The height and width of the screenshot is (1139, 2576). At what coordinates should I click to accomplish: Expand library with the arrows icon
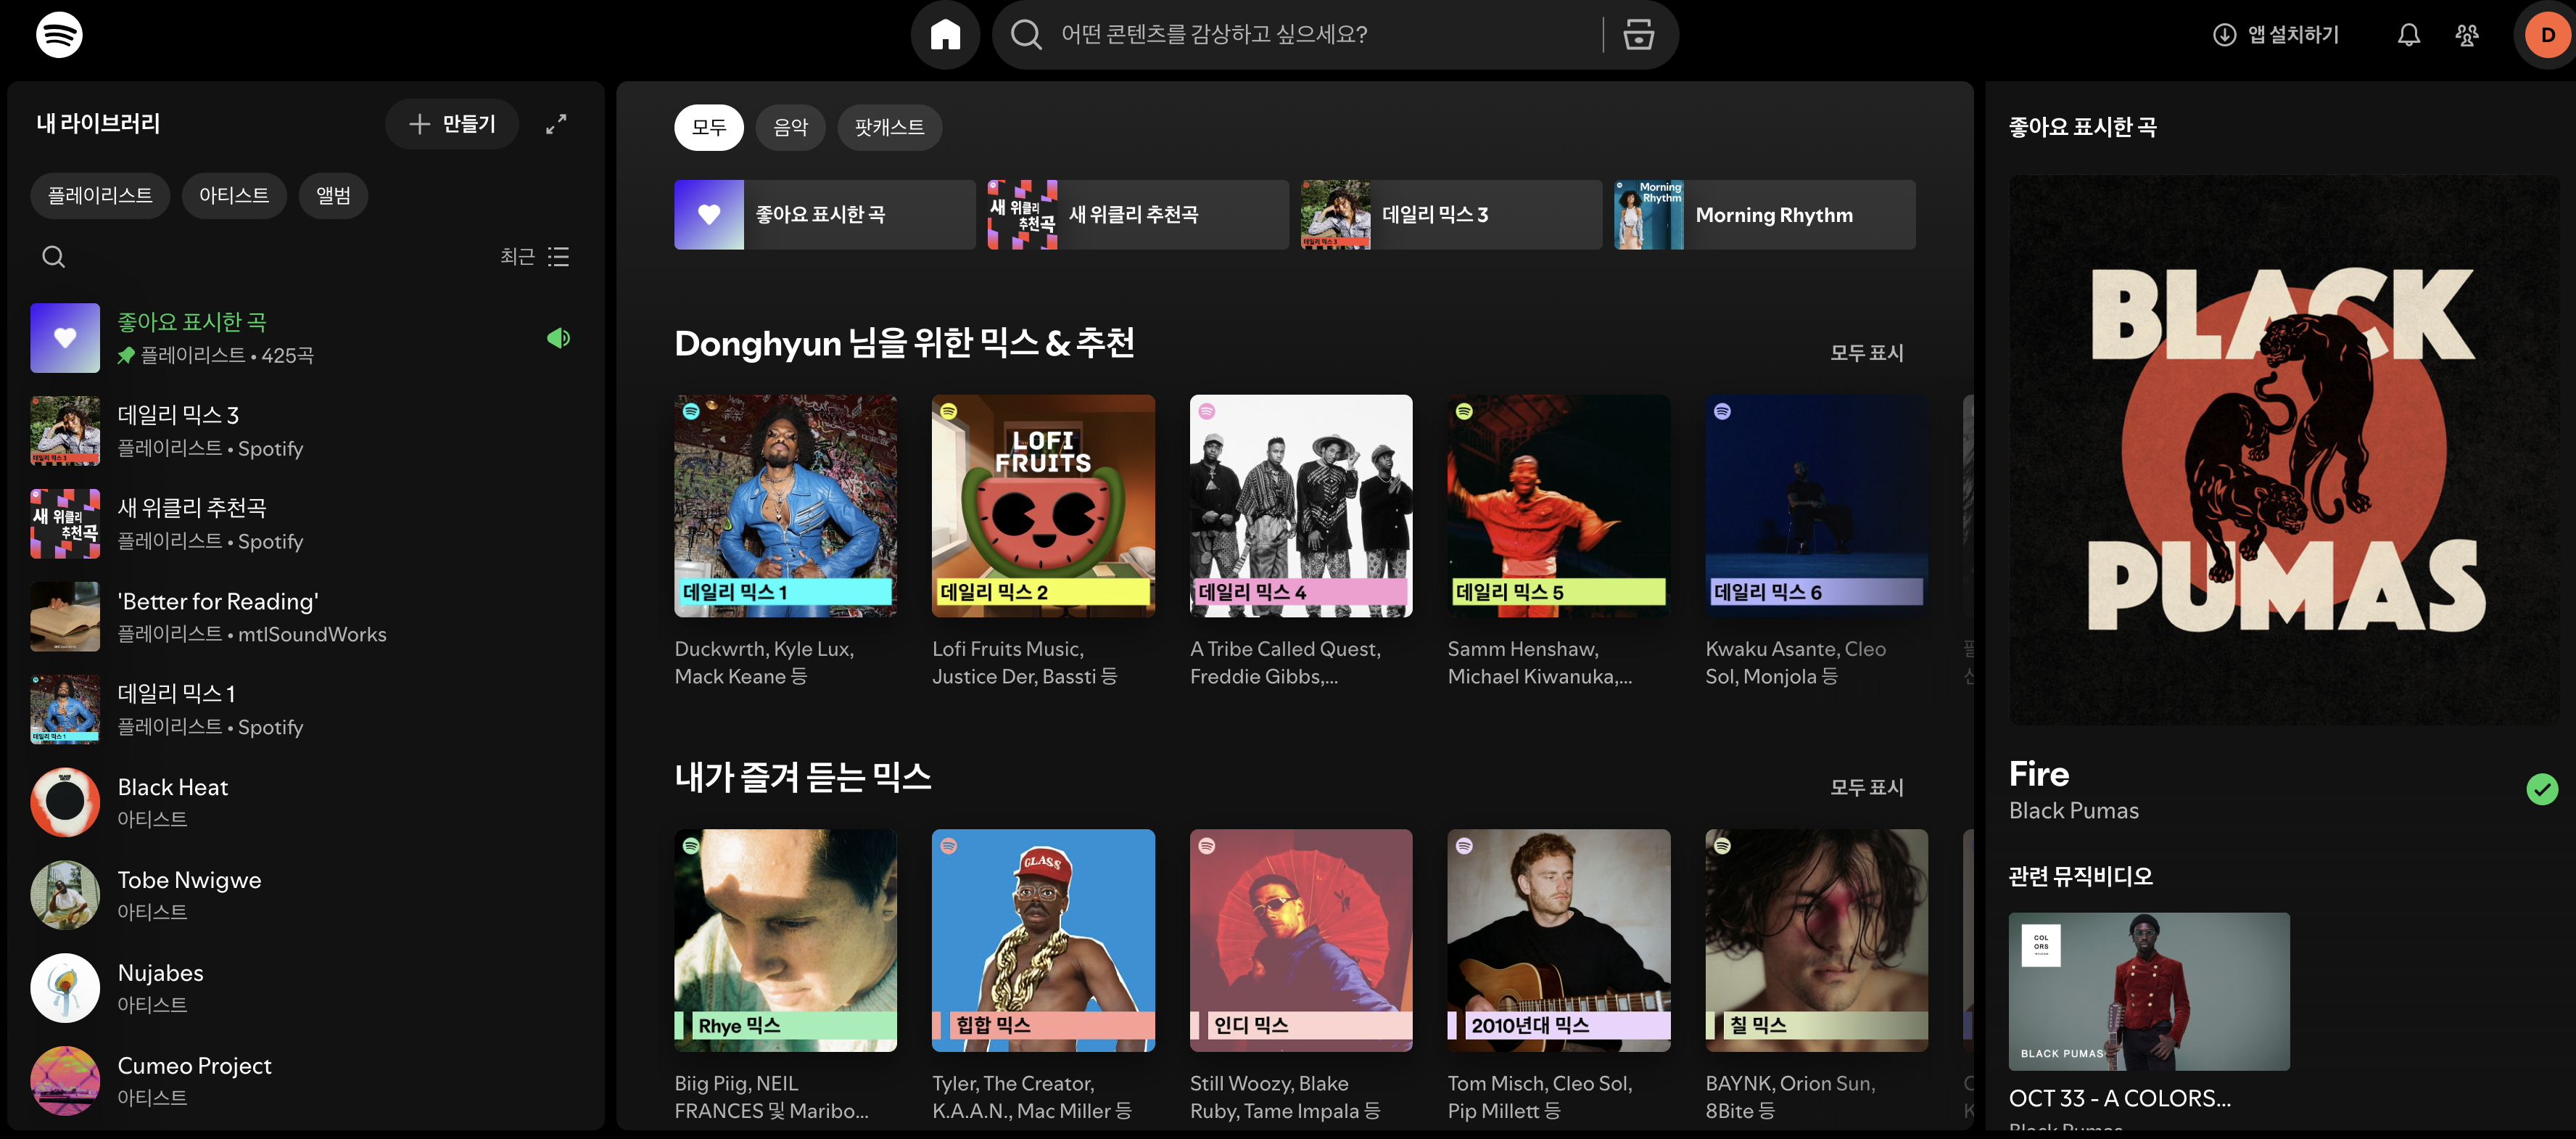[x=556, y=124]
